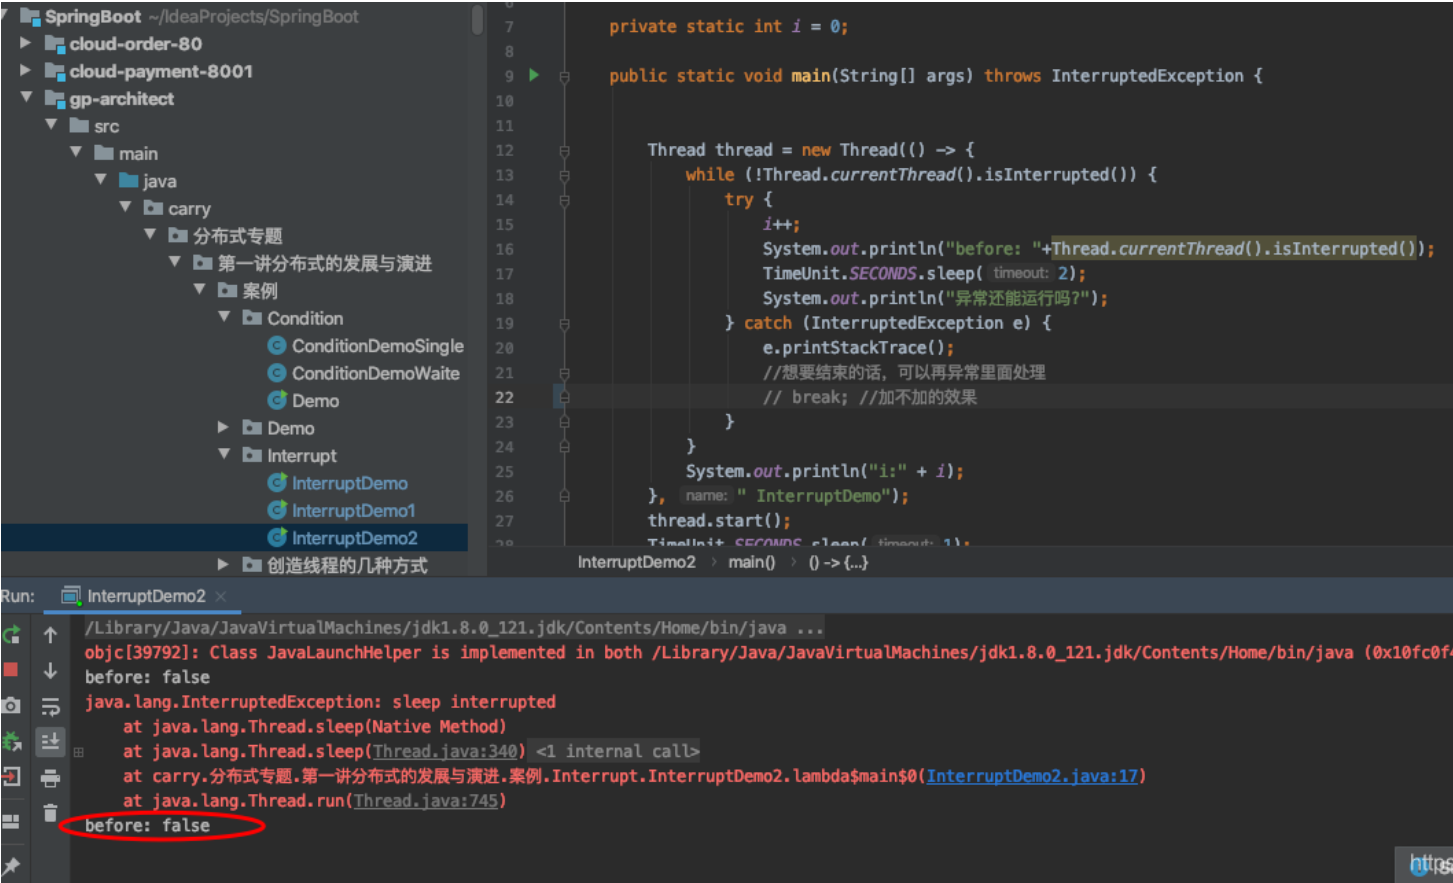Rerun InterruptDemo2 with the green rerun icon
The height and width of the screenshot is (883, 1453).
click(x=12, y=635)
